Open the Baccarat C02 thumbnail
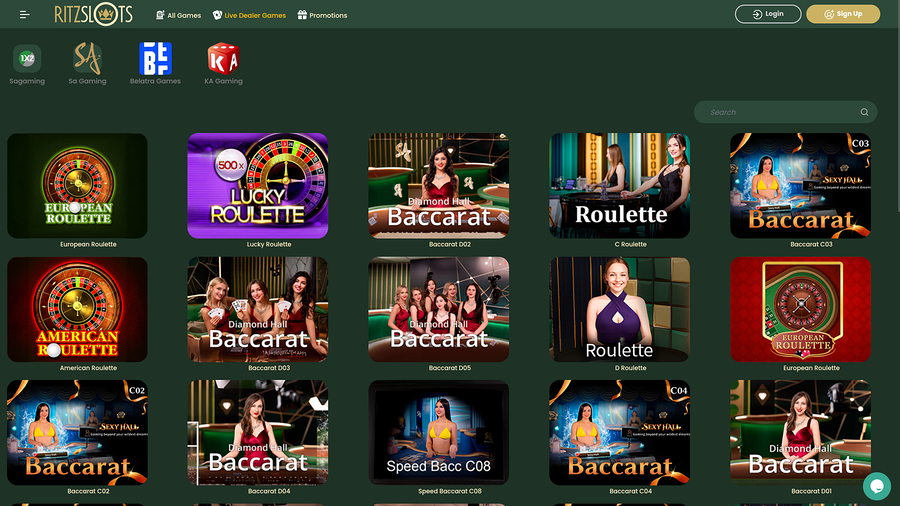 click(77, 433)
